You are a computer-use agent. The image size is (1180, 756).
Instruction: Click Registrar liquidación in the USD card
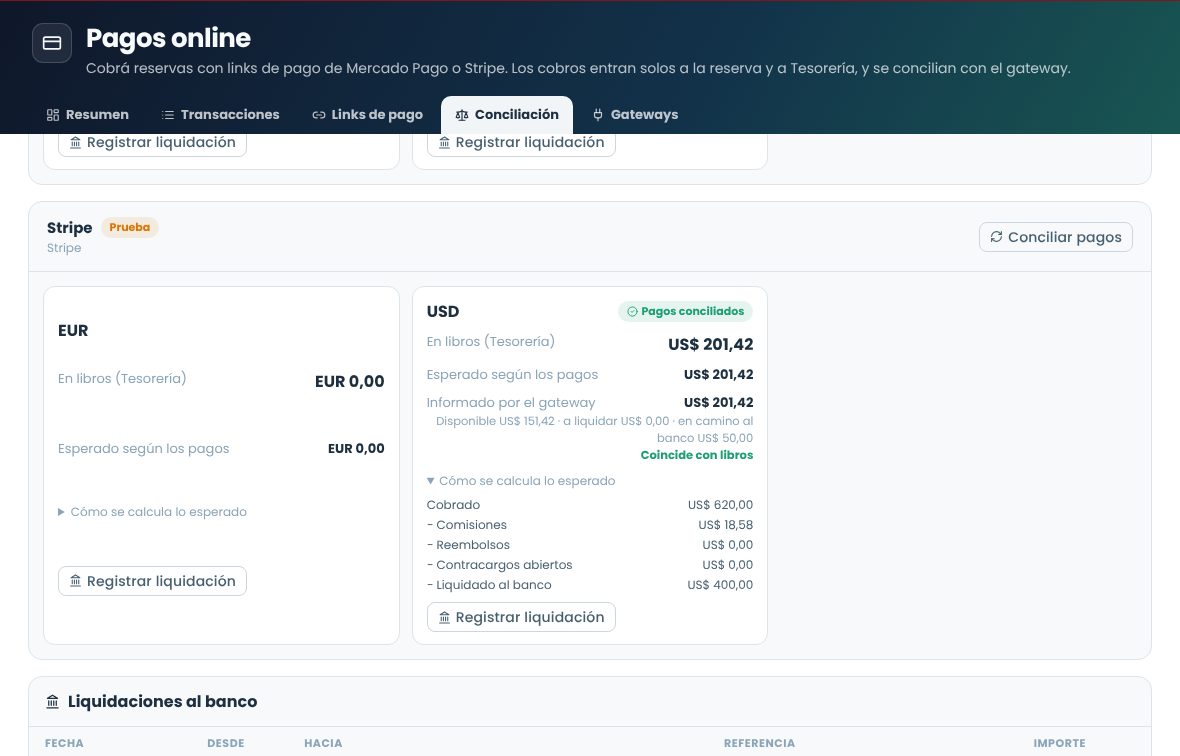(521, 617)
